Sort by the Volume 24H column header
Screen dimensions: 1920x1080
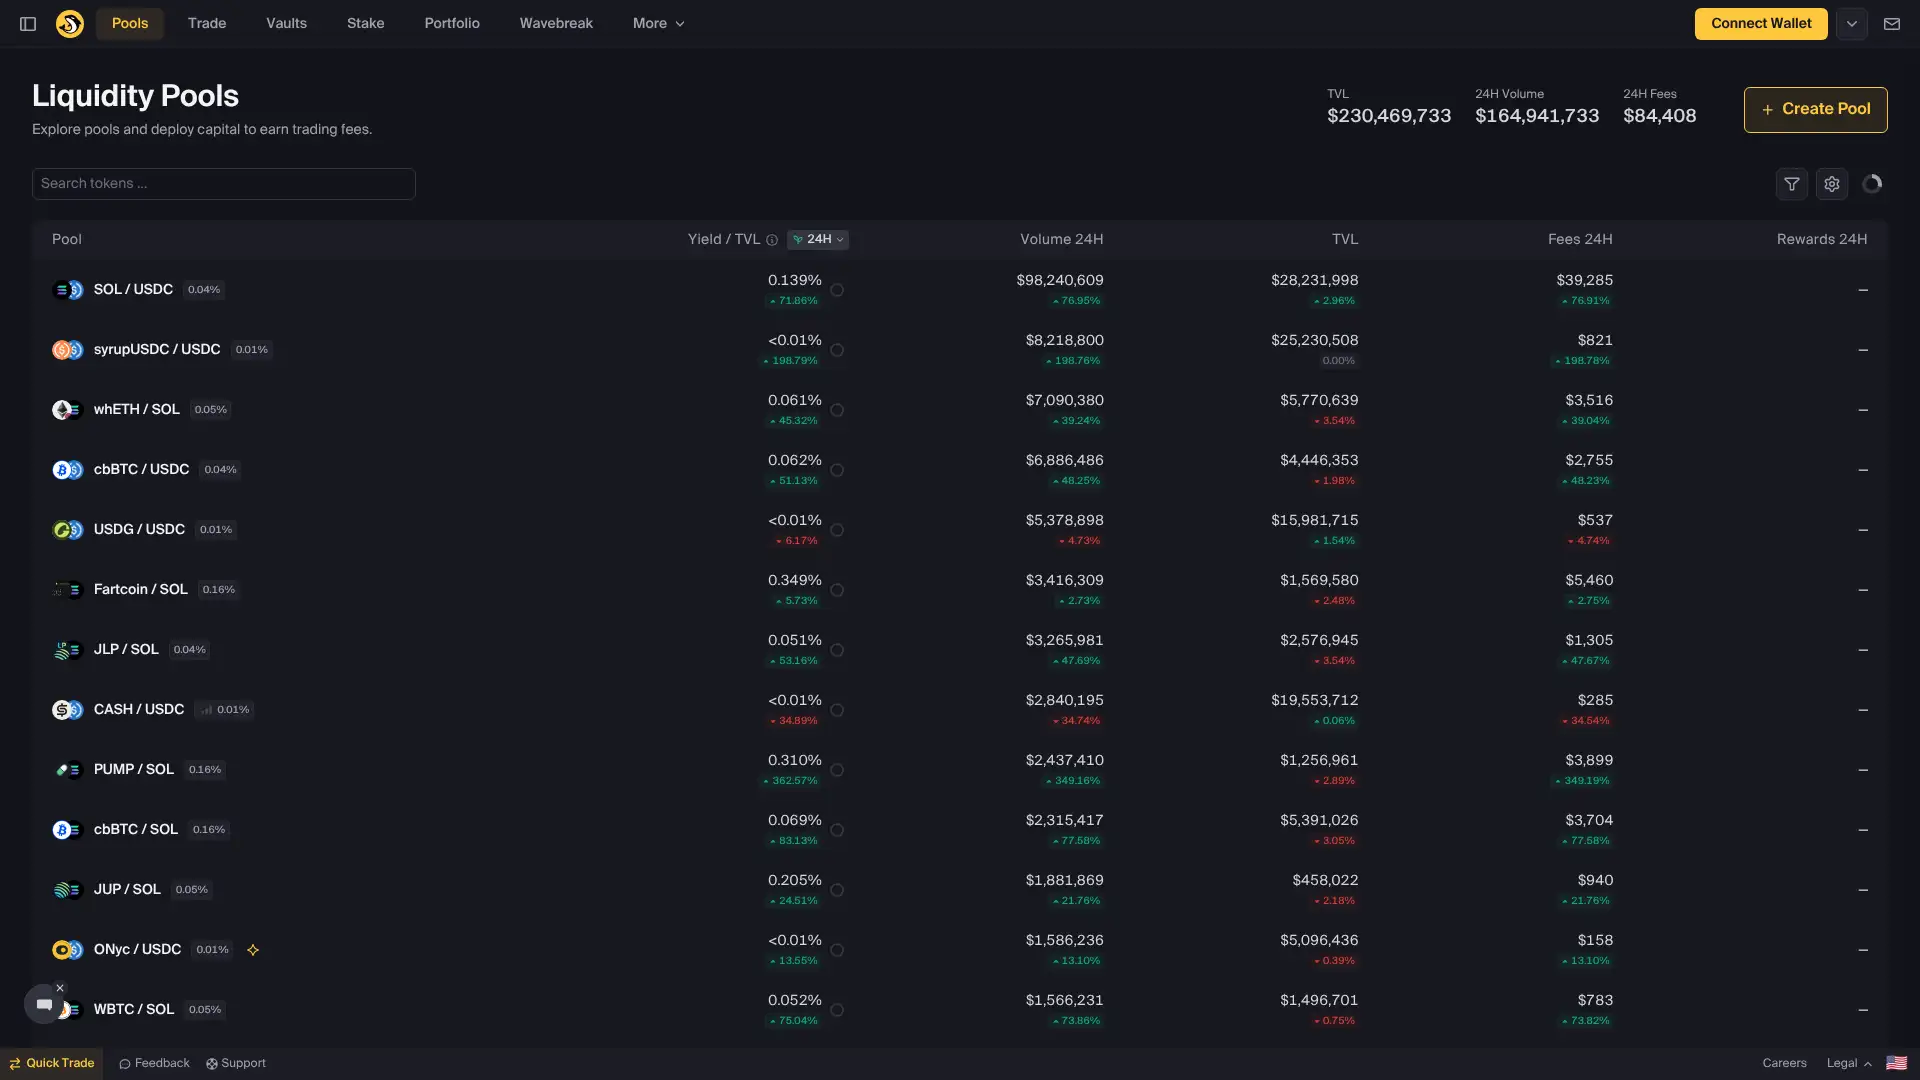(x=1061, y=240)
